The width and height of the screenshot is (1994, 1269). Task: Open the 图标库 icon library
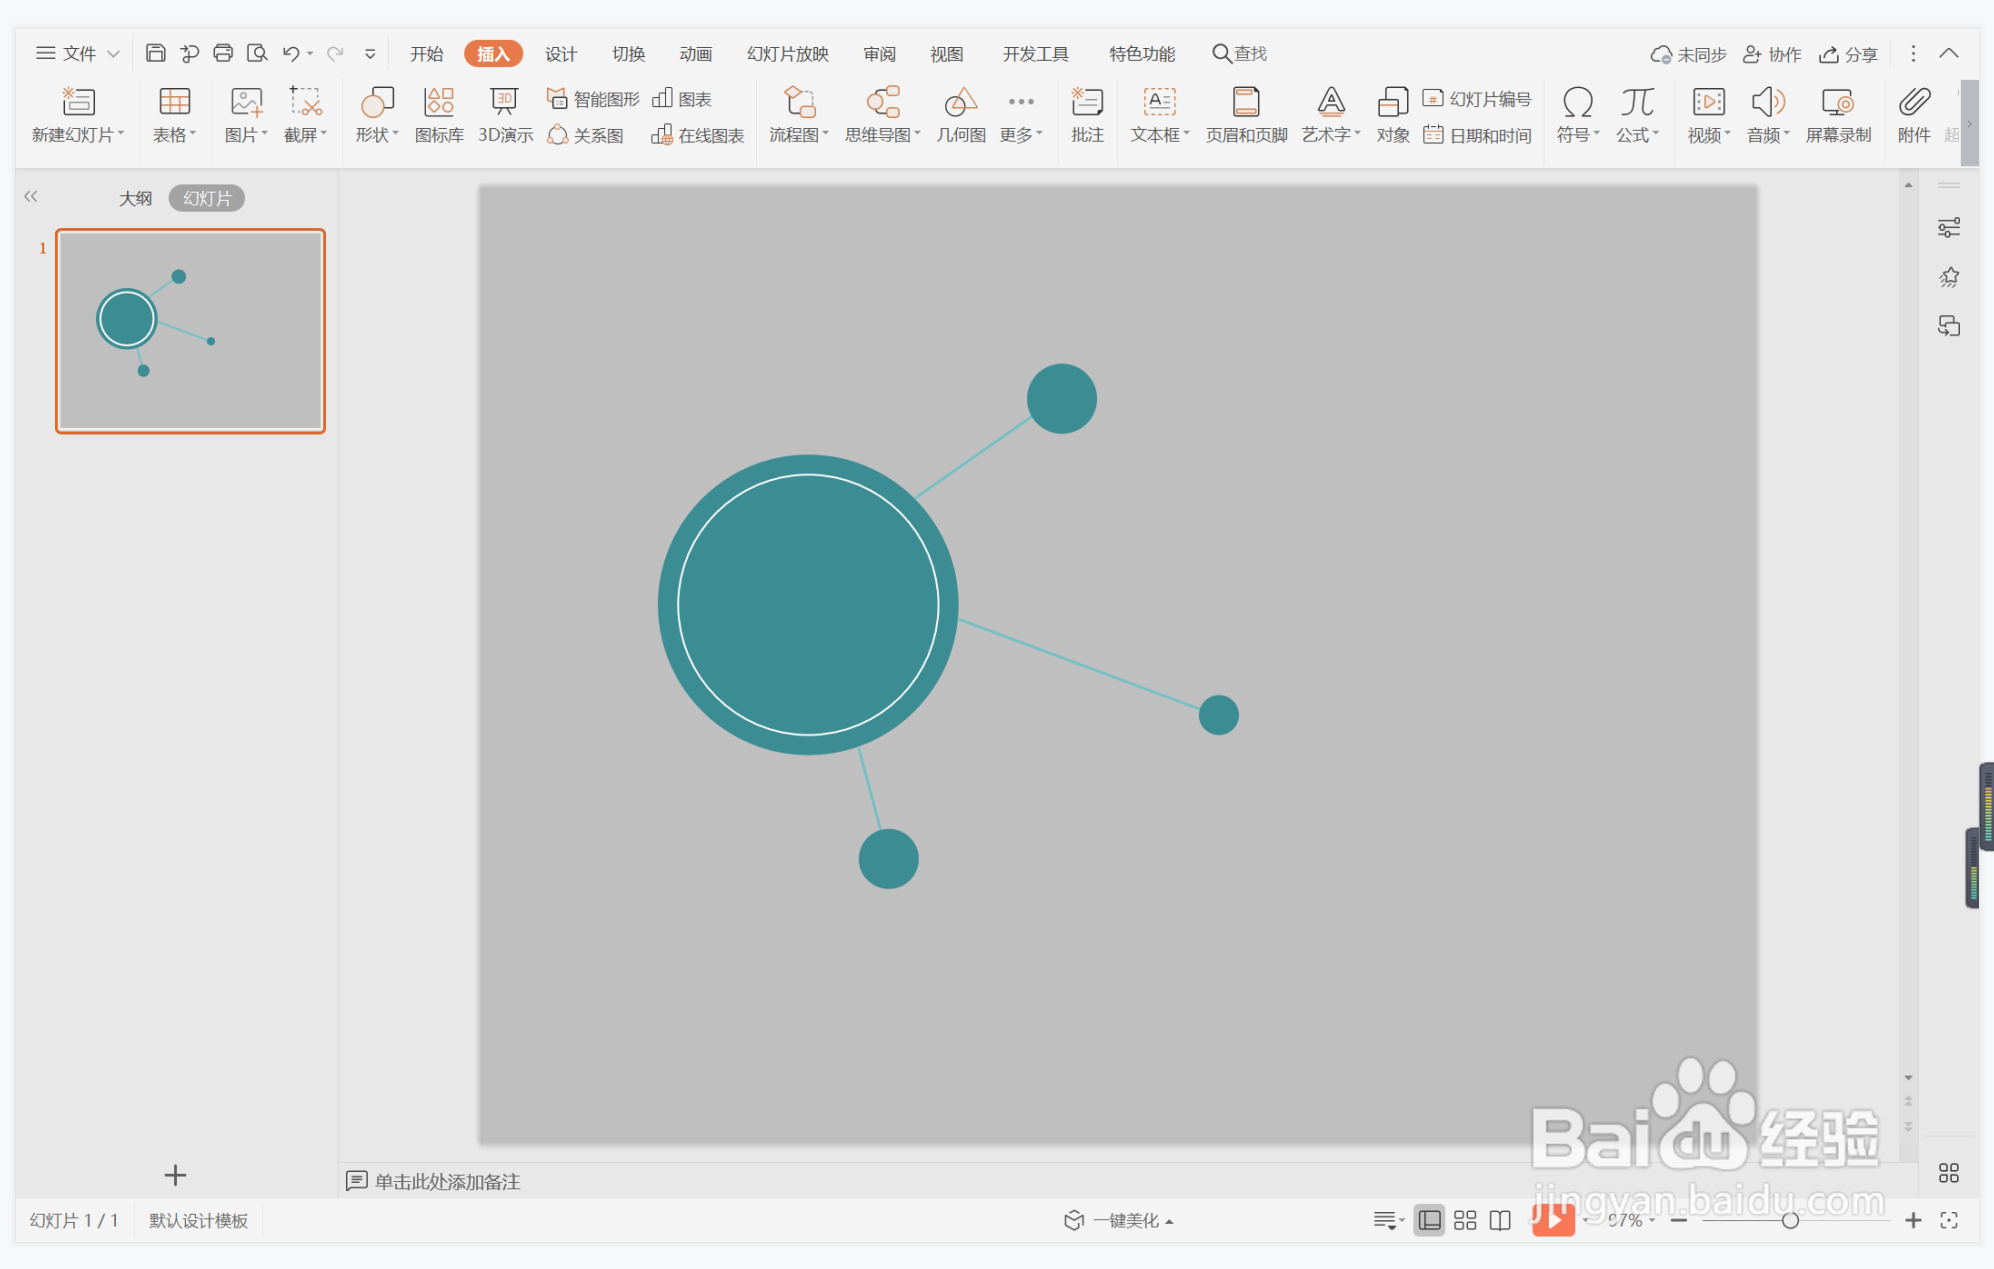(438, 114)
